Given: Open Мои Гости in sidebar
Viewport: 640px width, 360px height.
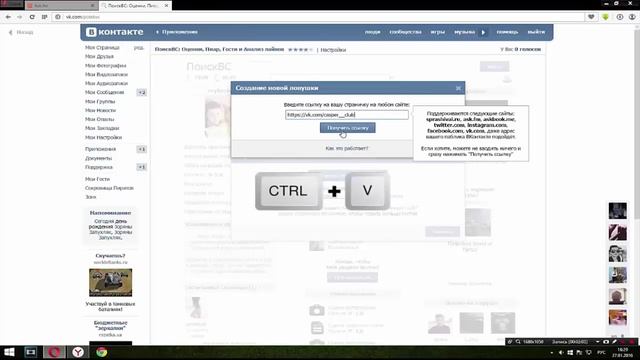Looking at the screenshot, I should click(97, 179).
